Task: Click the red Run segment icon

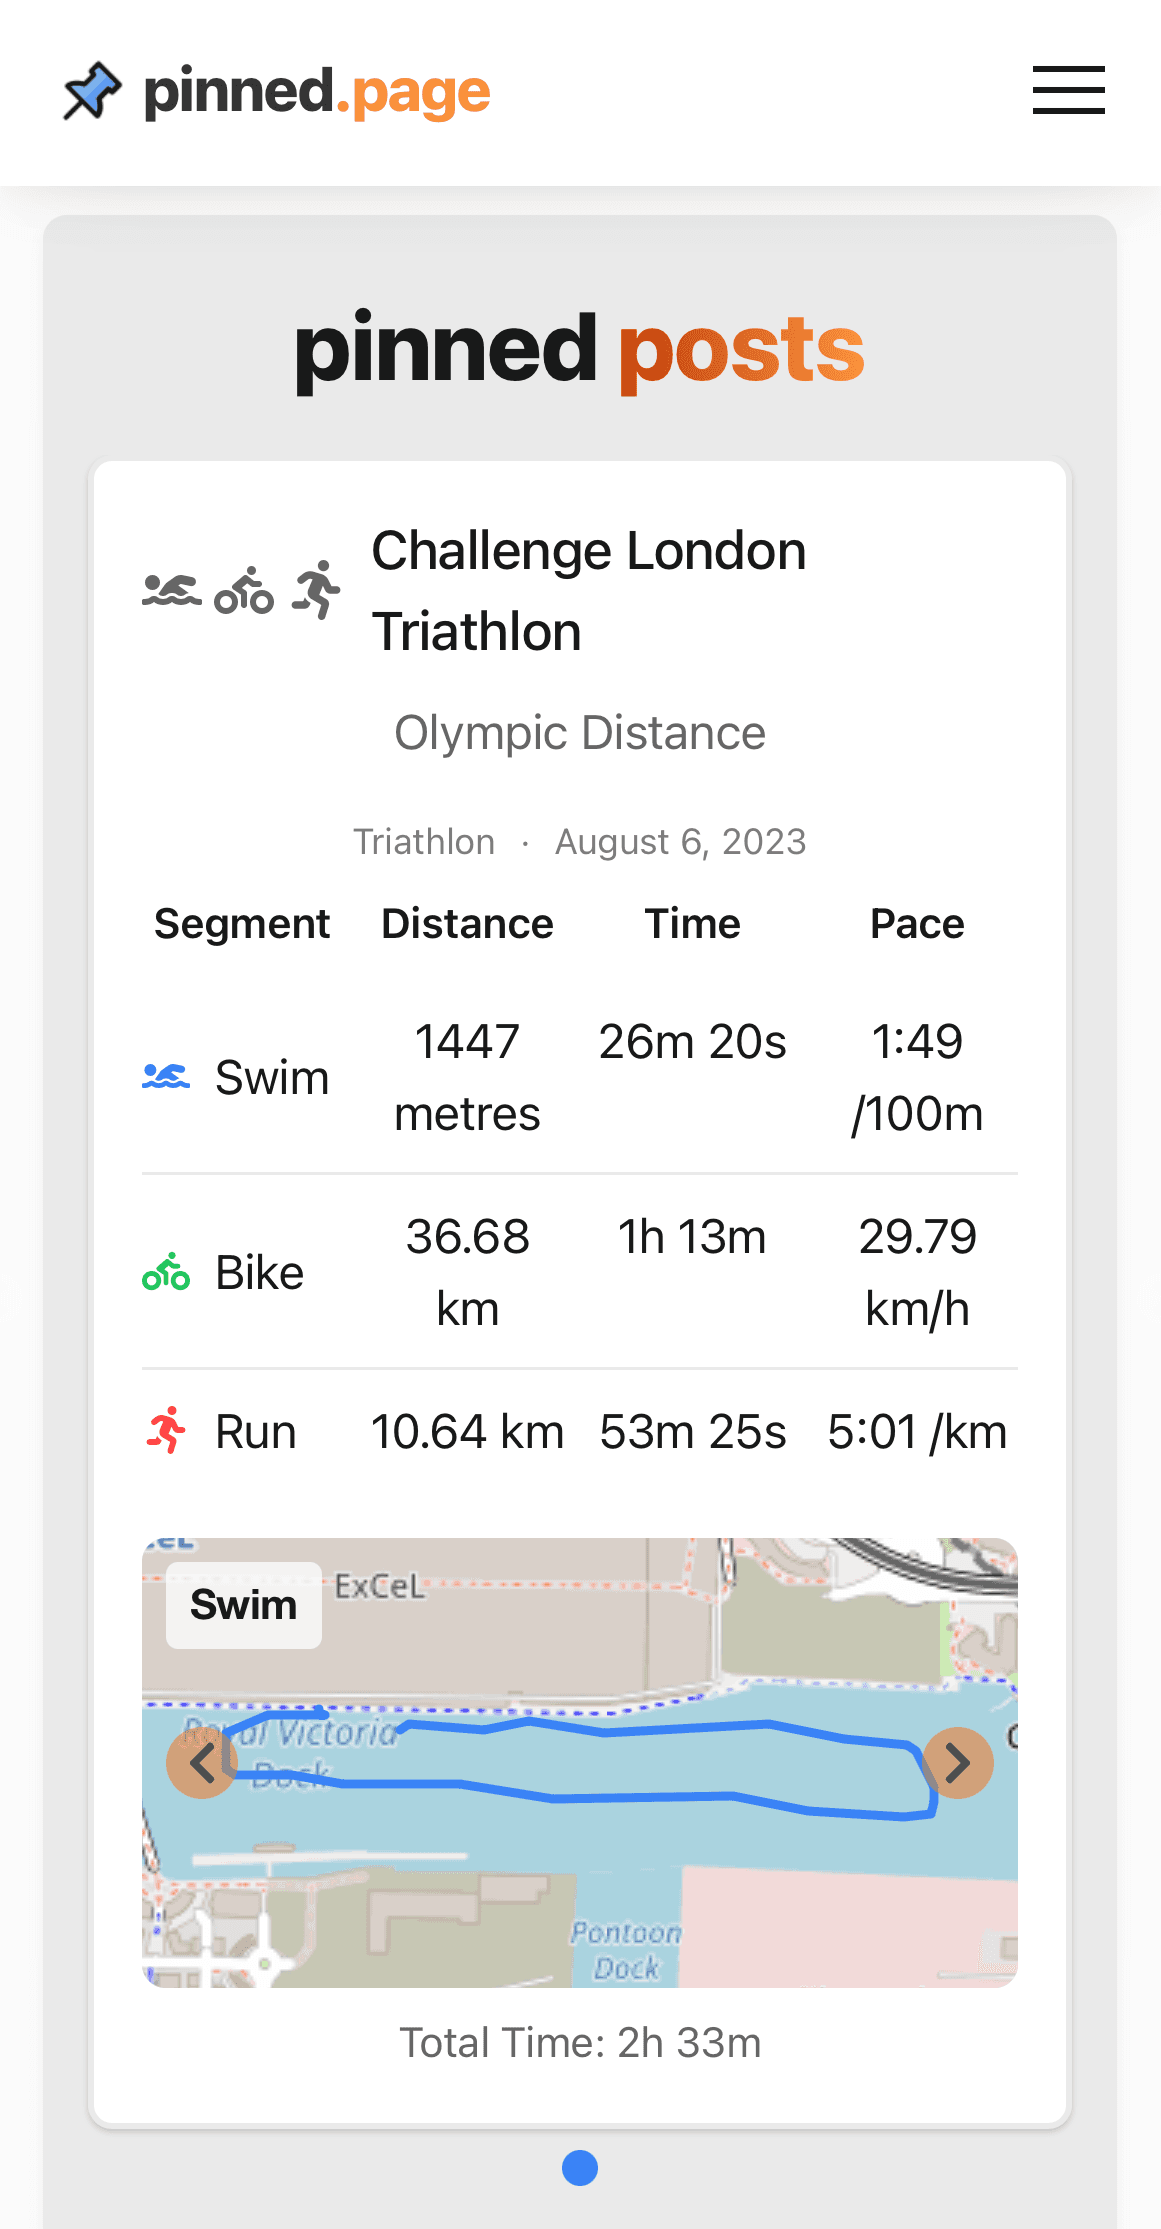Action: (x=166, y=1430)
